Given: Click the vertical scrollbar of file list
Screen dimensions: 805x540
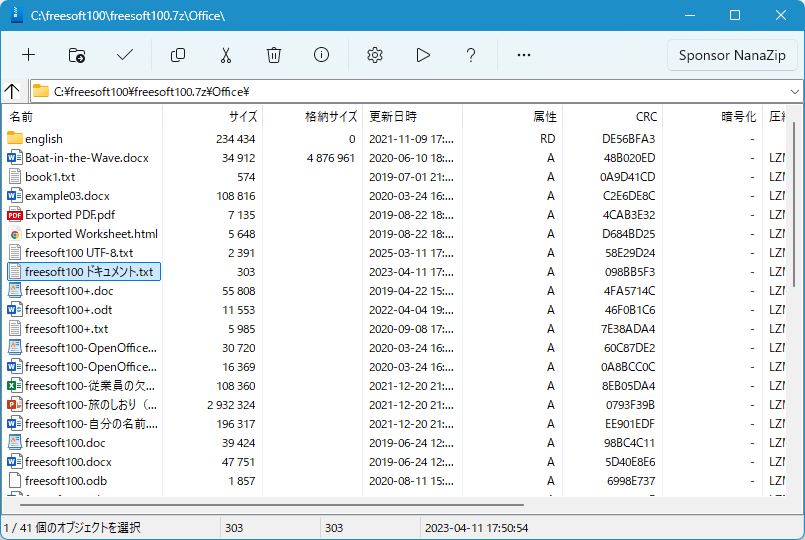Looking at the screenshot, I should pos(794,204).
